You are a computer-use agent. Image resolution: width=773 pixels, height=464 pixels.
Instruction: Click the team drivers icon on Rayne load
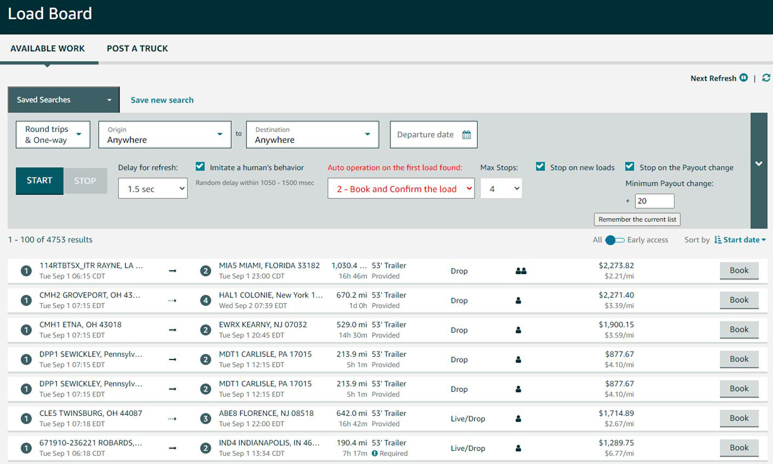pyautogui.click(x=521, y=271)
